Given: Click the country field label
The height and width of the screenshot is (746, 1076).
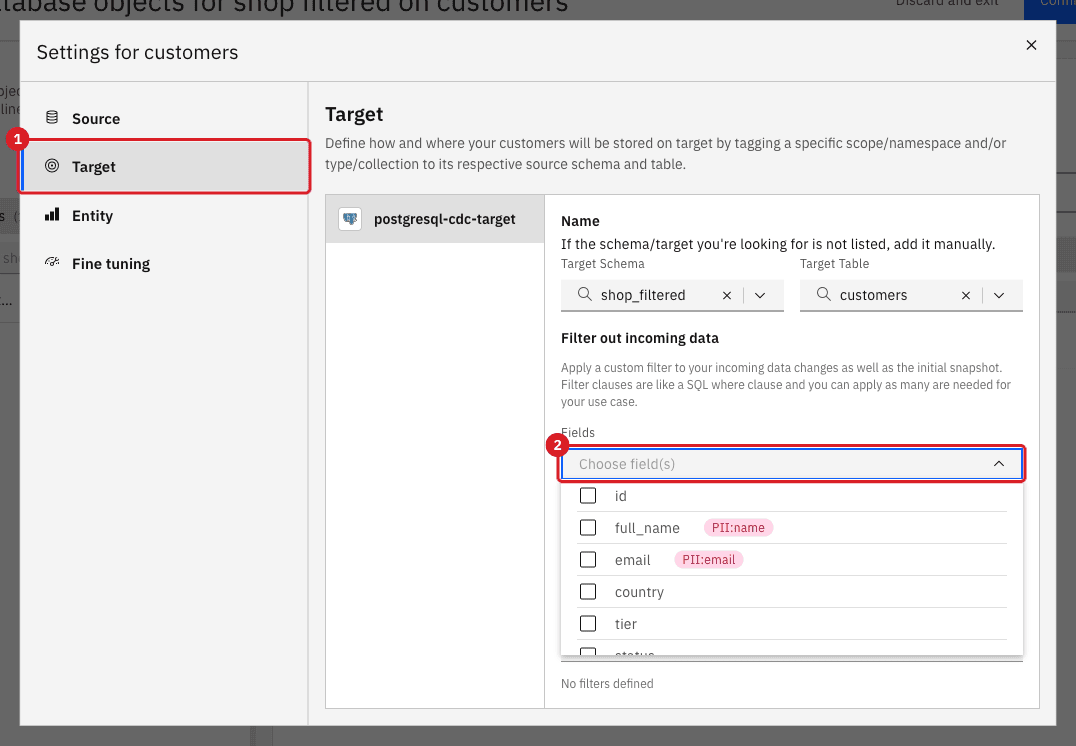Looking at the screenshot, I should click(x=640, y=592).
